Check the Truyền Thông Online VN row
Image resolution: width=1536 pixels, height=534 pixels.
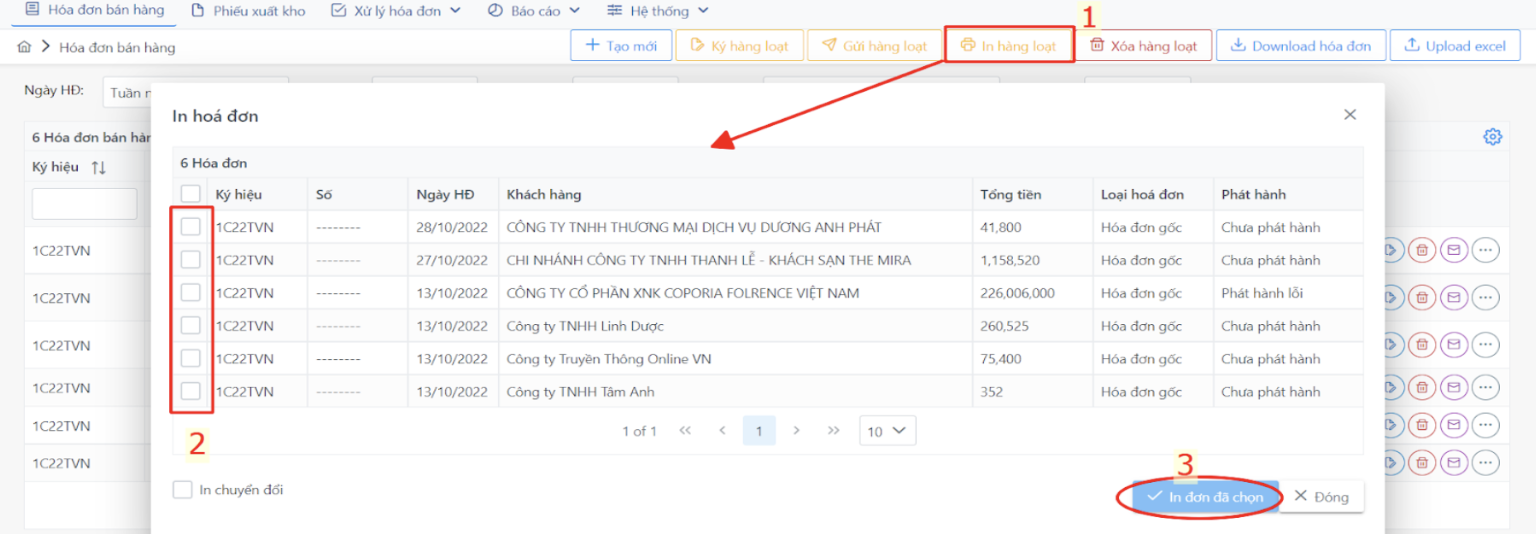190,359
